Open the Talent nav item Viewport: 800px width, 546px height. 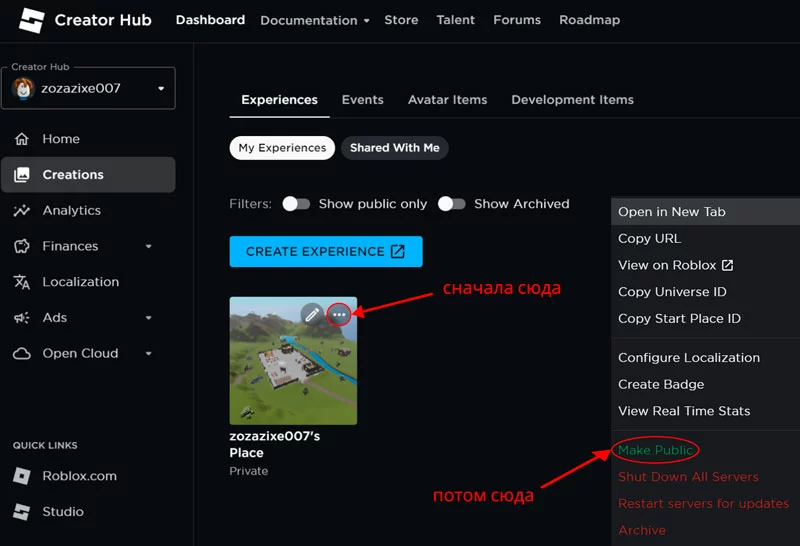(x=456, y=20)
